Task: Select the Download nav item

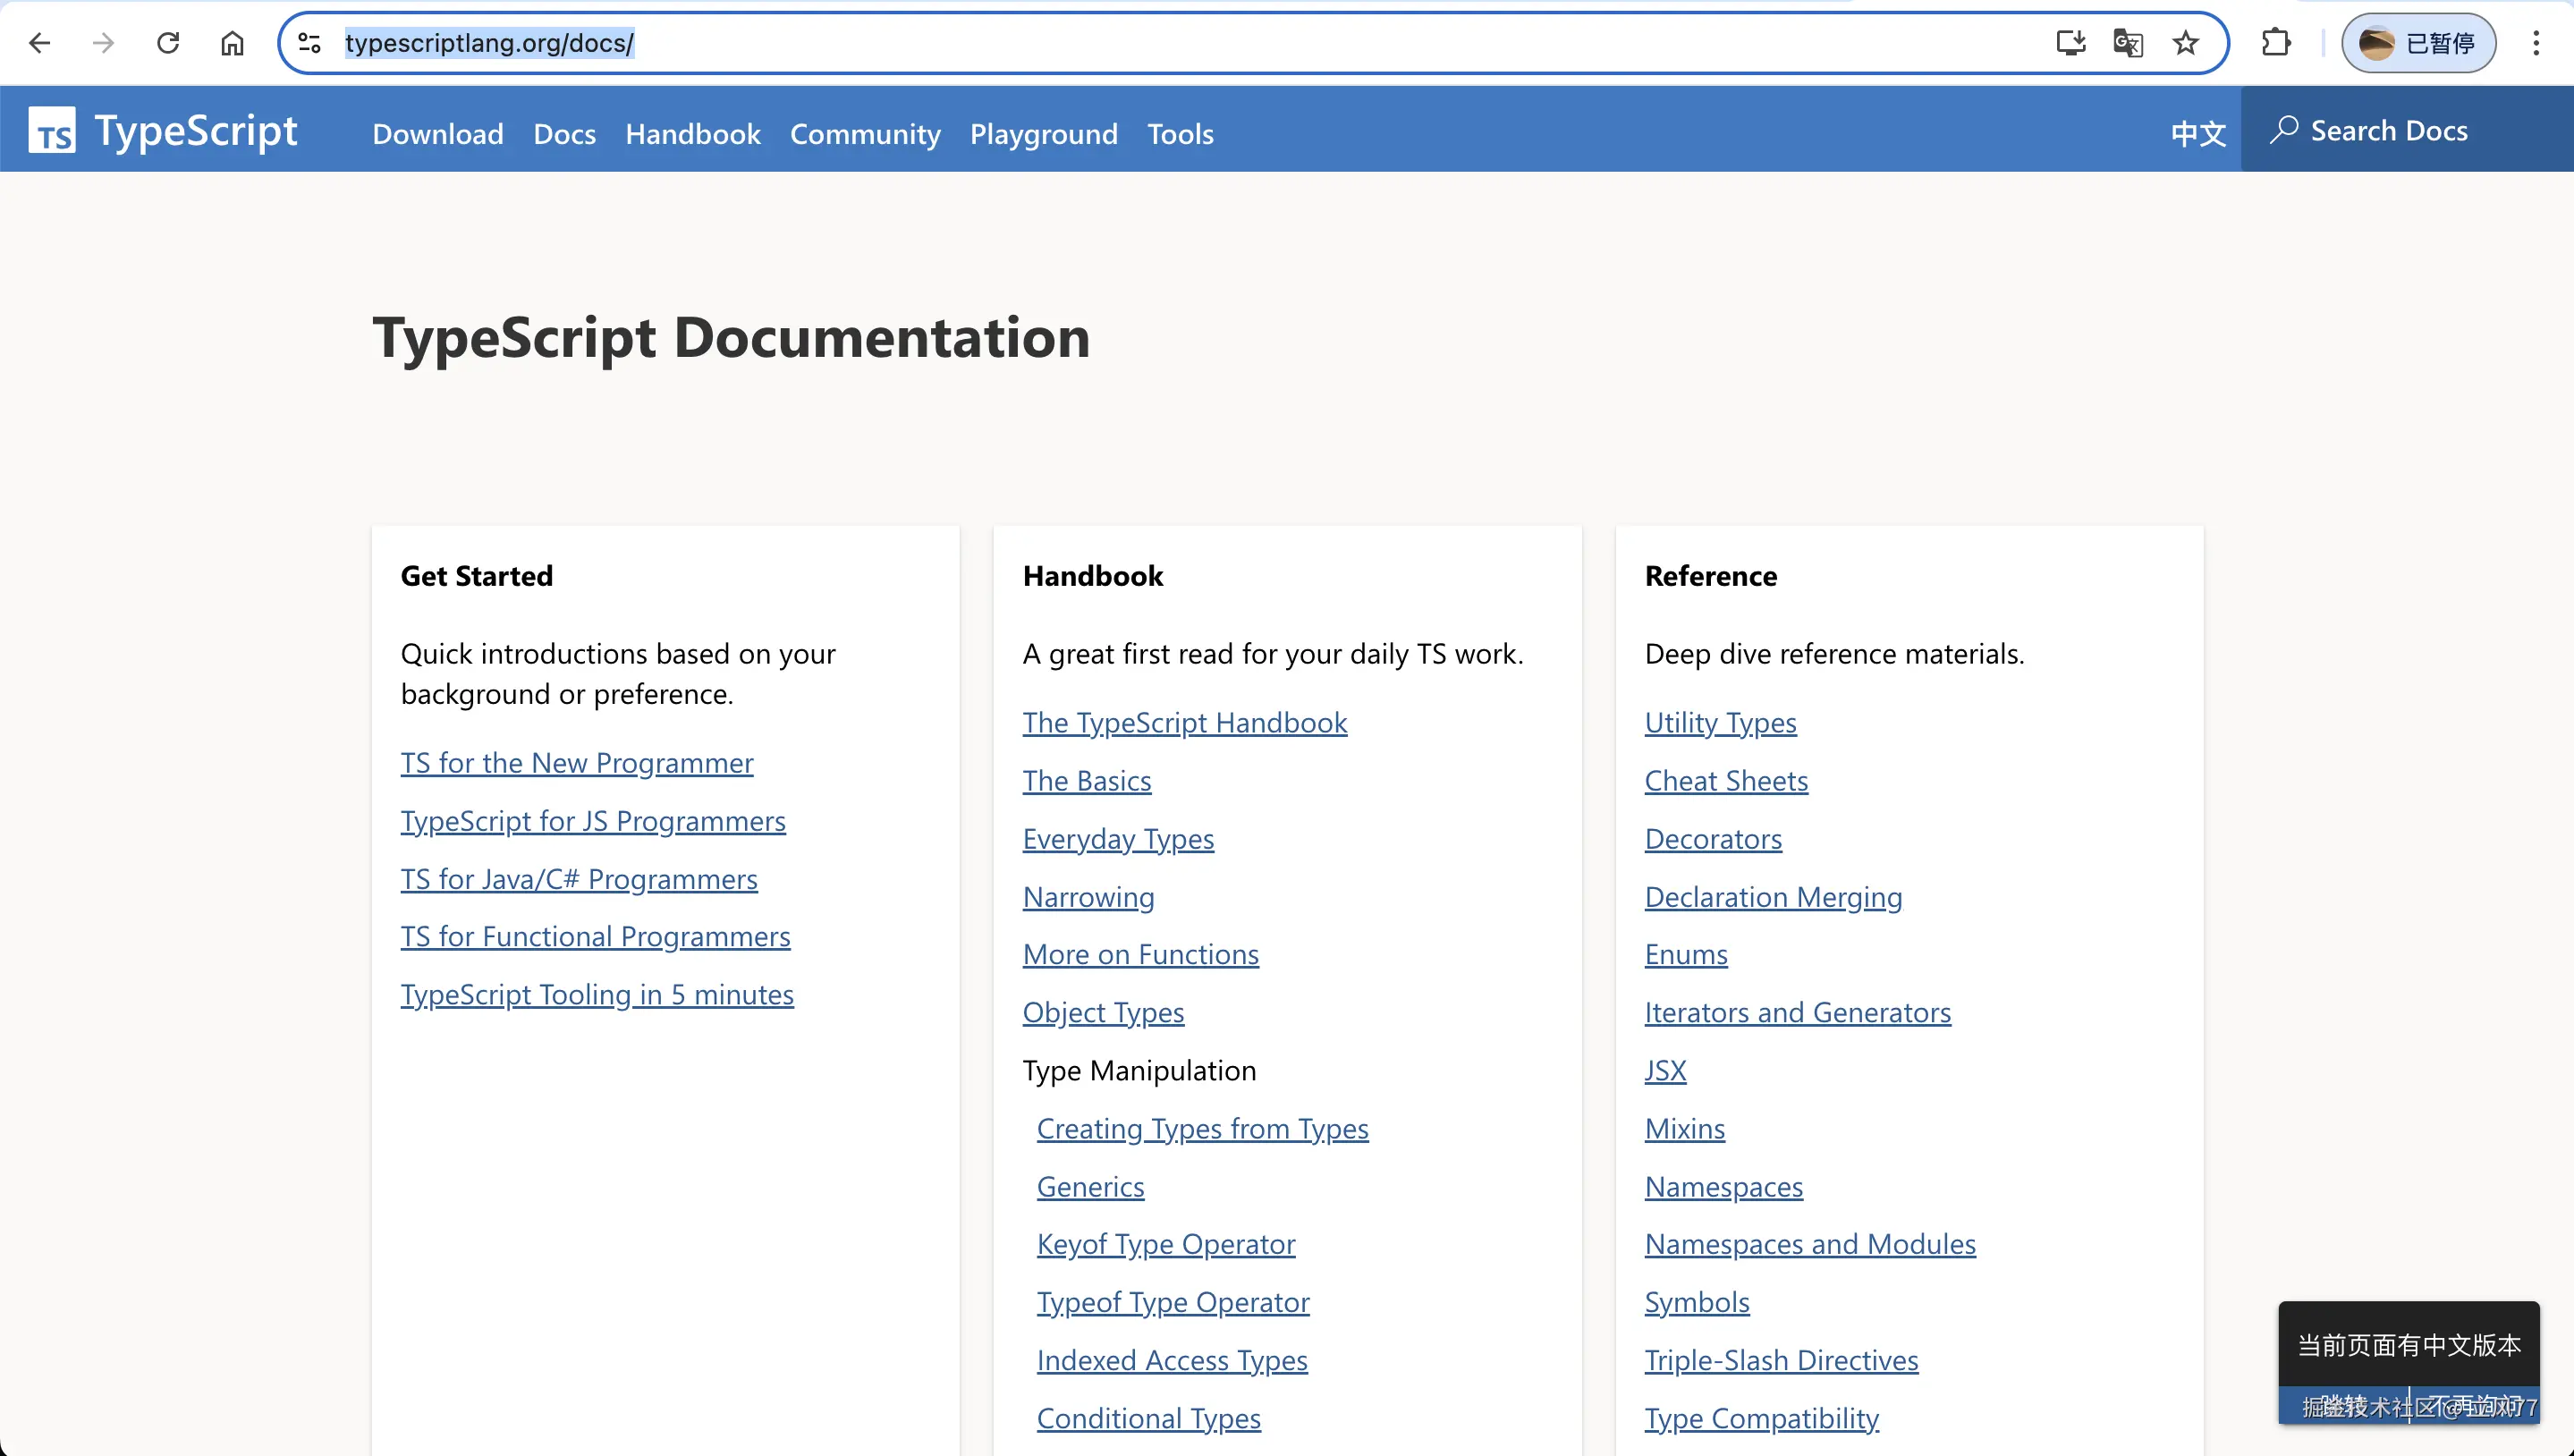Action: coord(437,134)
